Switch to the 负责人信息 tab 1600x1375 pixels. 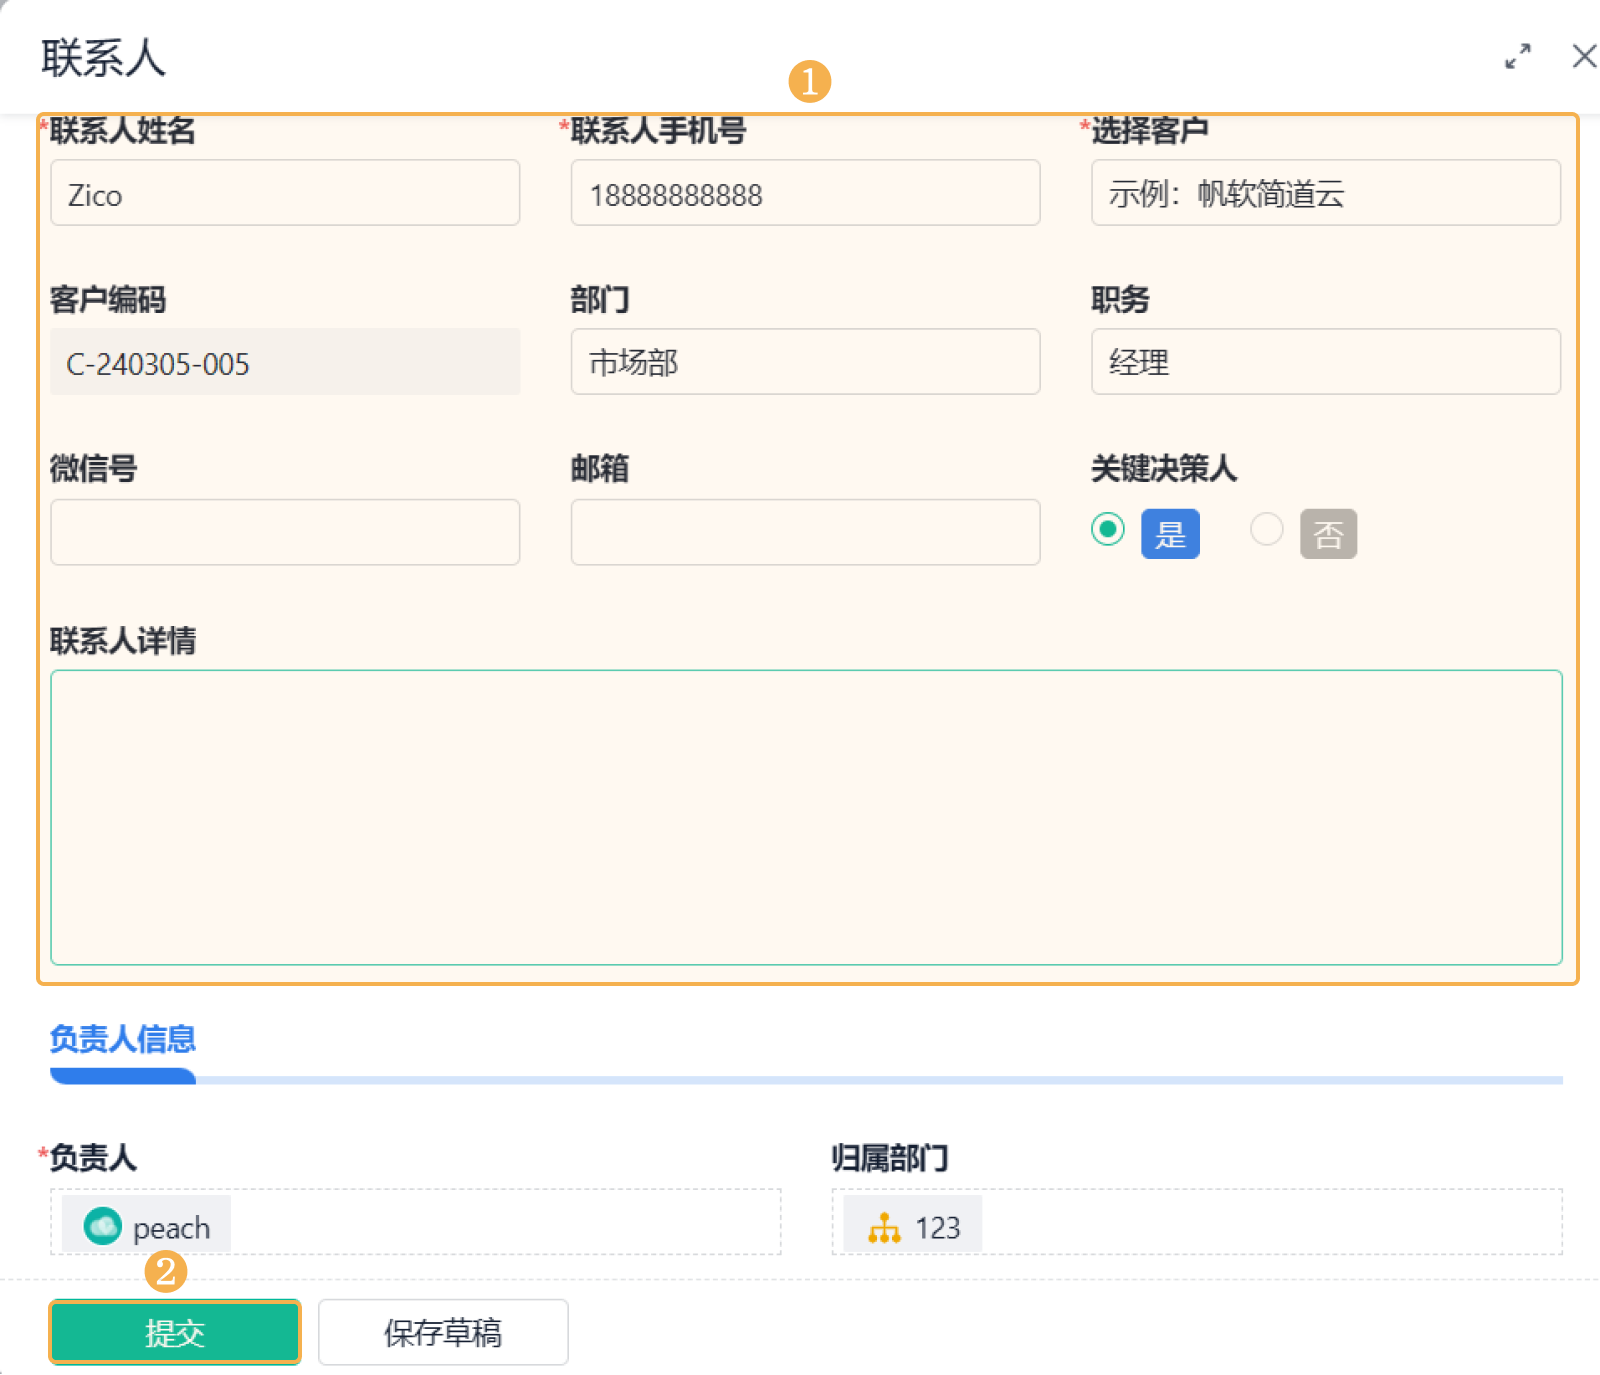(x=123, y=1039)
